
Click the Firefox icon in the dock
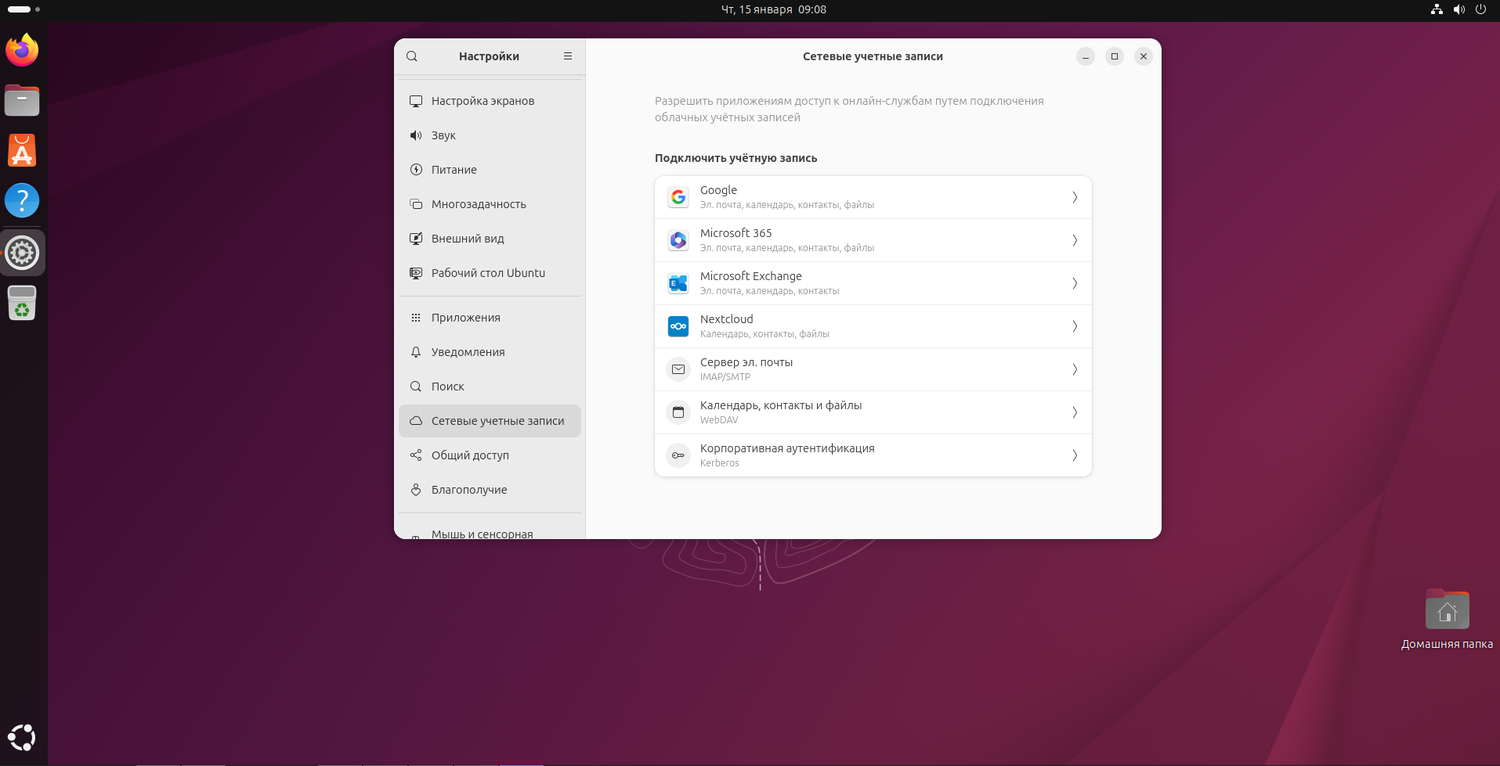(21, 50)
